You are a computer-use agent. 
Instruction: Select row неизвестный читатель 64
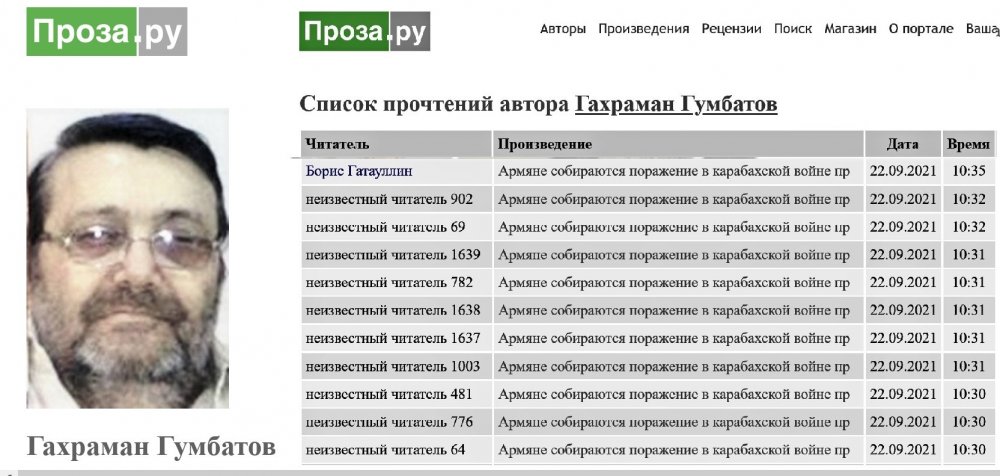tap(647, 449)
